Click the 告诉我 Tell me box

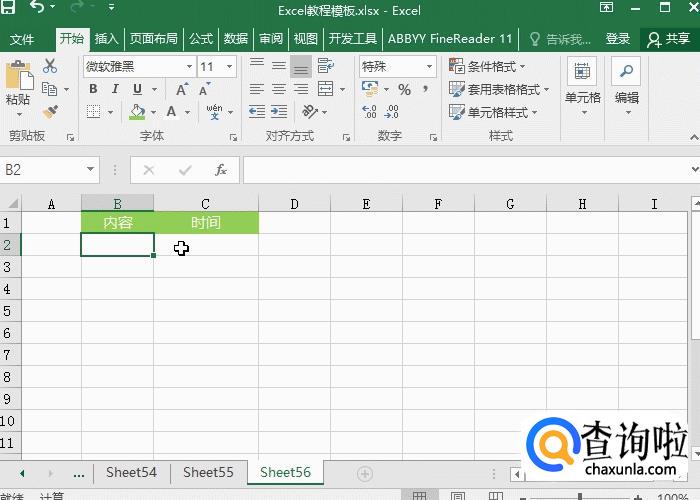(561, 39)
